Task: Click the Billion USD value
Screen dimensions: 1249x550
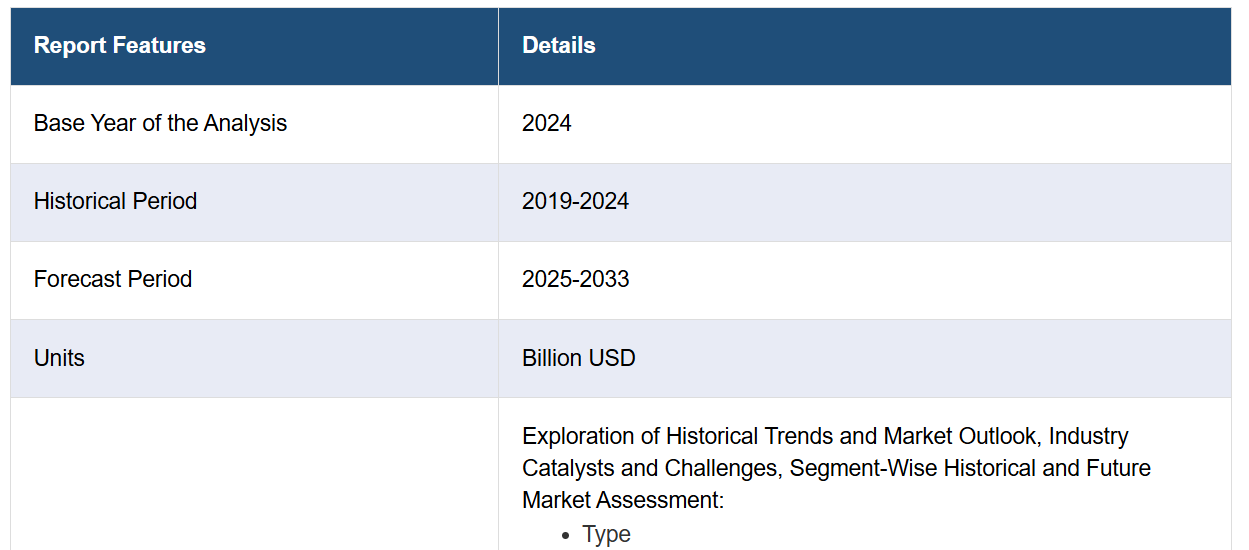Action: click(x=579, y=358)
